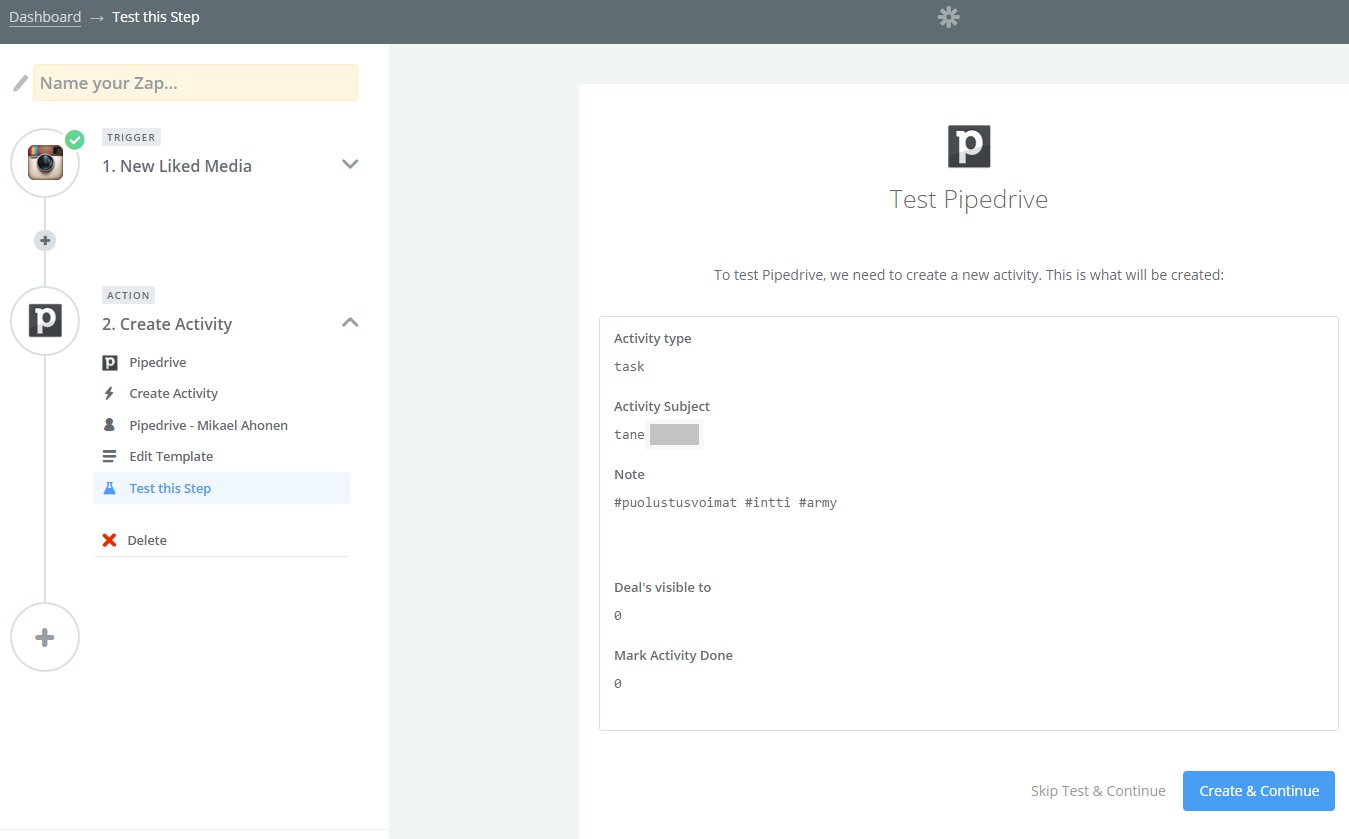
Task: Expand the New Liked Media step
Action: [x=350, y=164]
